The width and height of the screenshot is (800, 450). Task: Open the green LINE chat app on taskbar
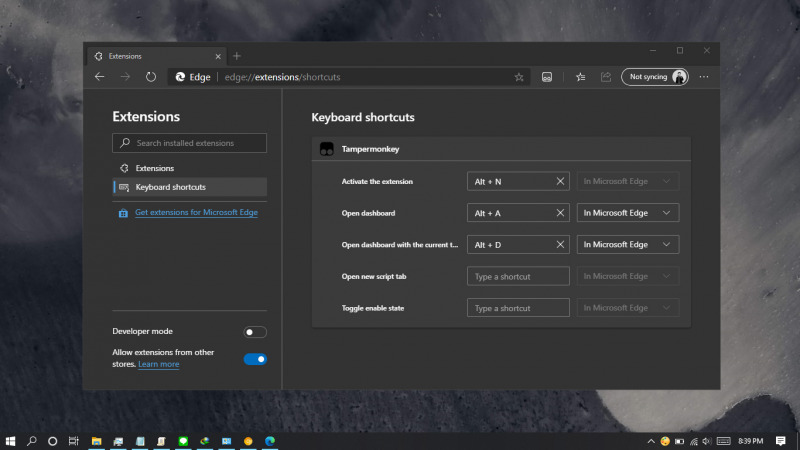(x=183, y=441)
